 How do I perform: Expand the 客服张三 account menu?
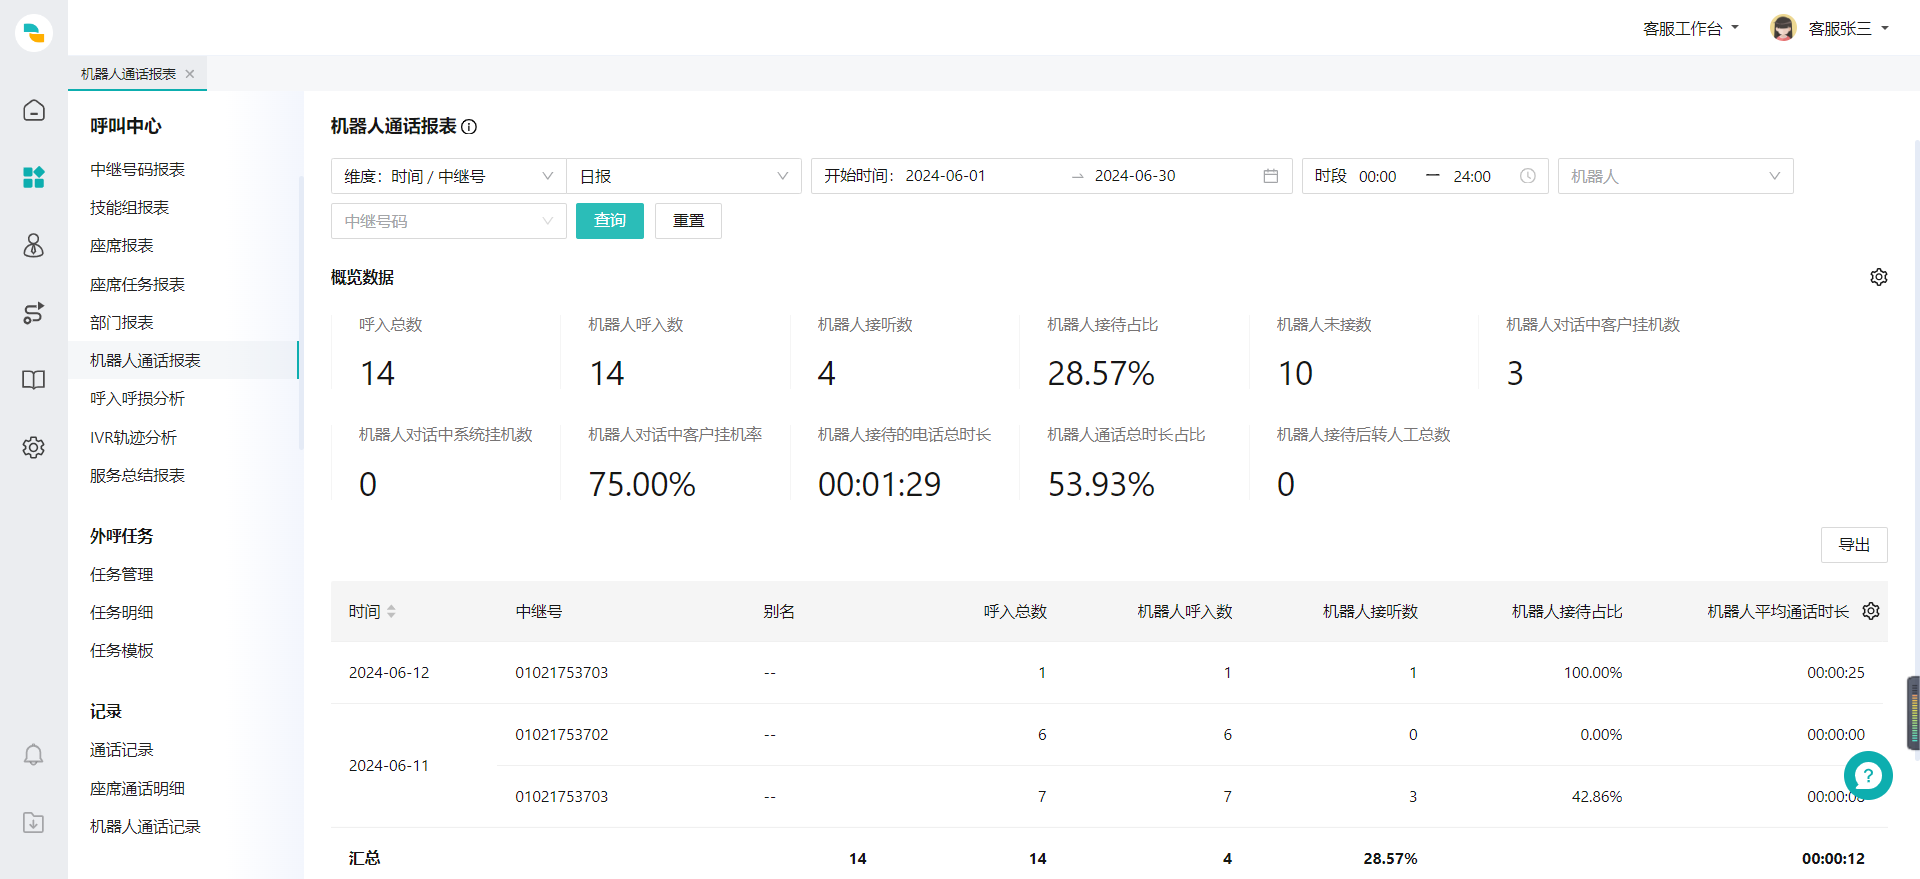click(1848, 29)
